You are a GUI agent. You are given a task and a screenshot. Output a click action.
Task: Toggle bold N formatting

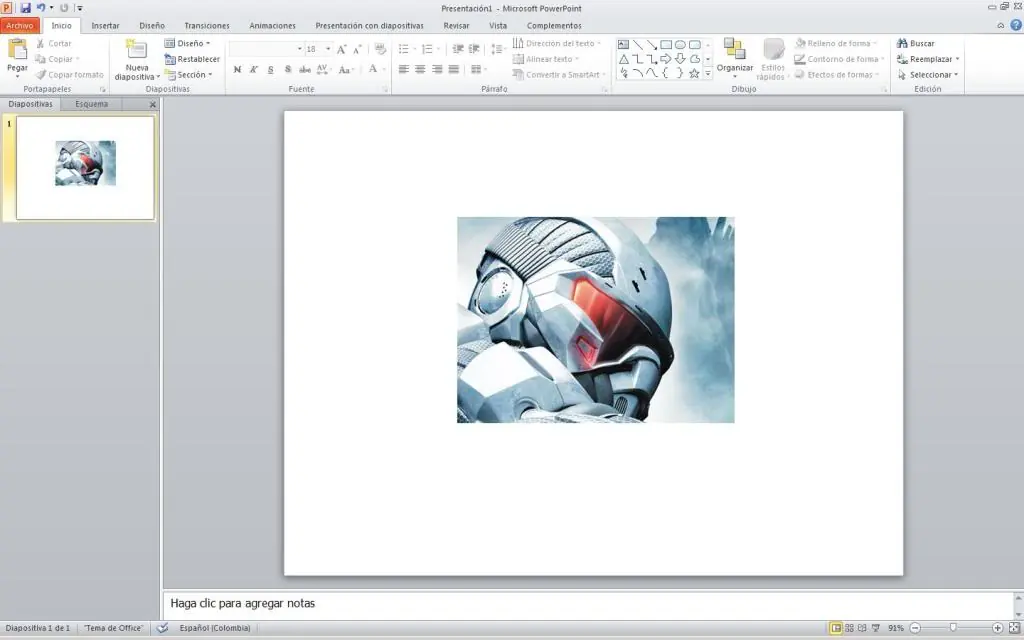pos(237,69)
